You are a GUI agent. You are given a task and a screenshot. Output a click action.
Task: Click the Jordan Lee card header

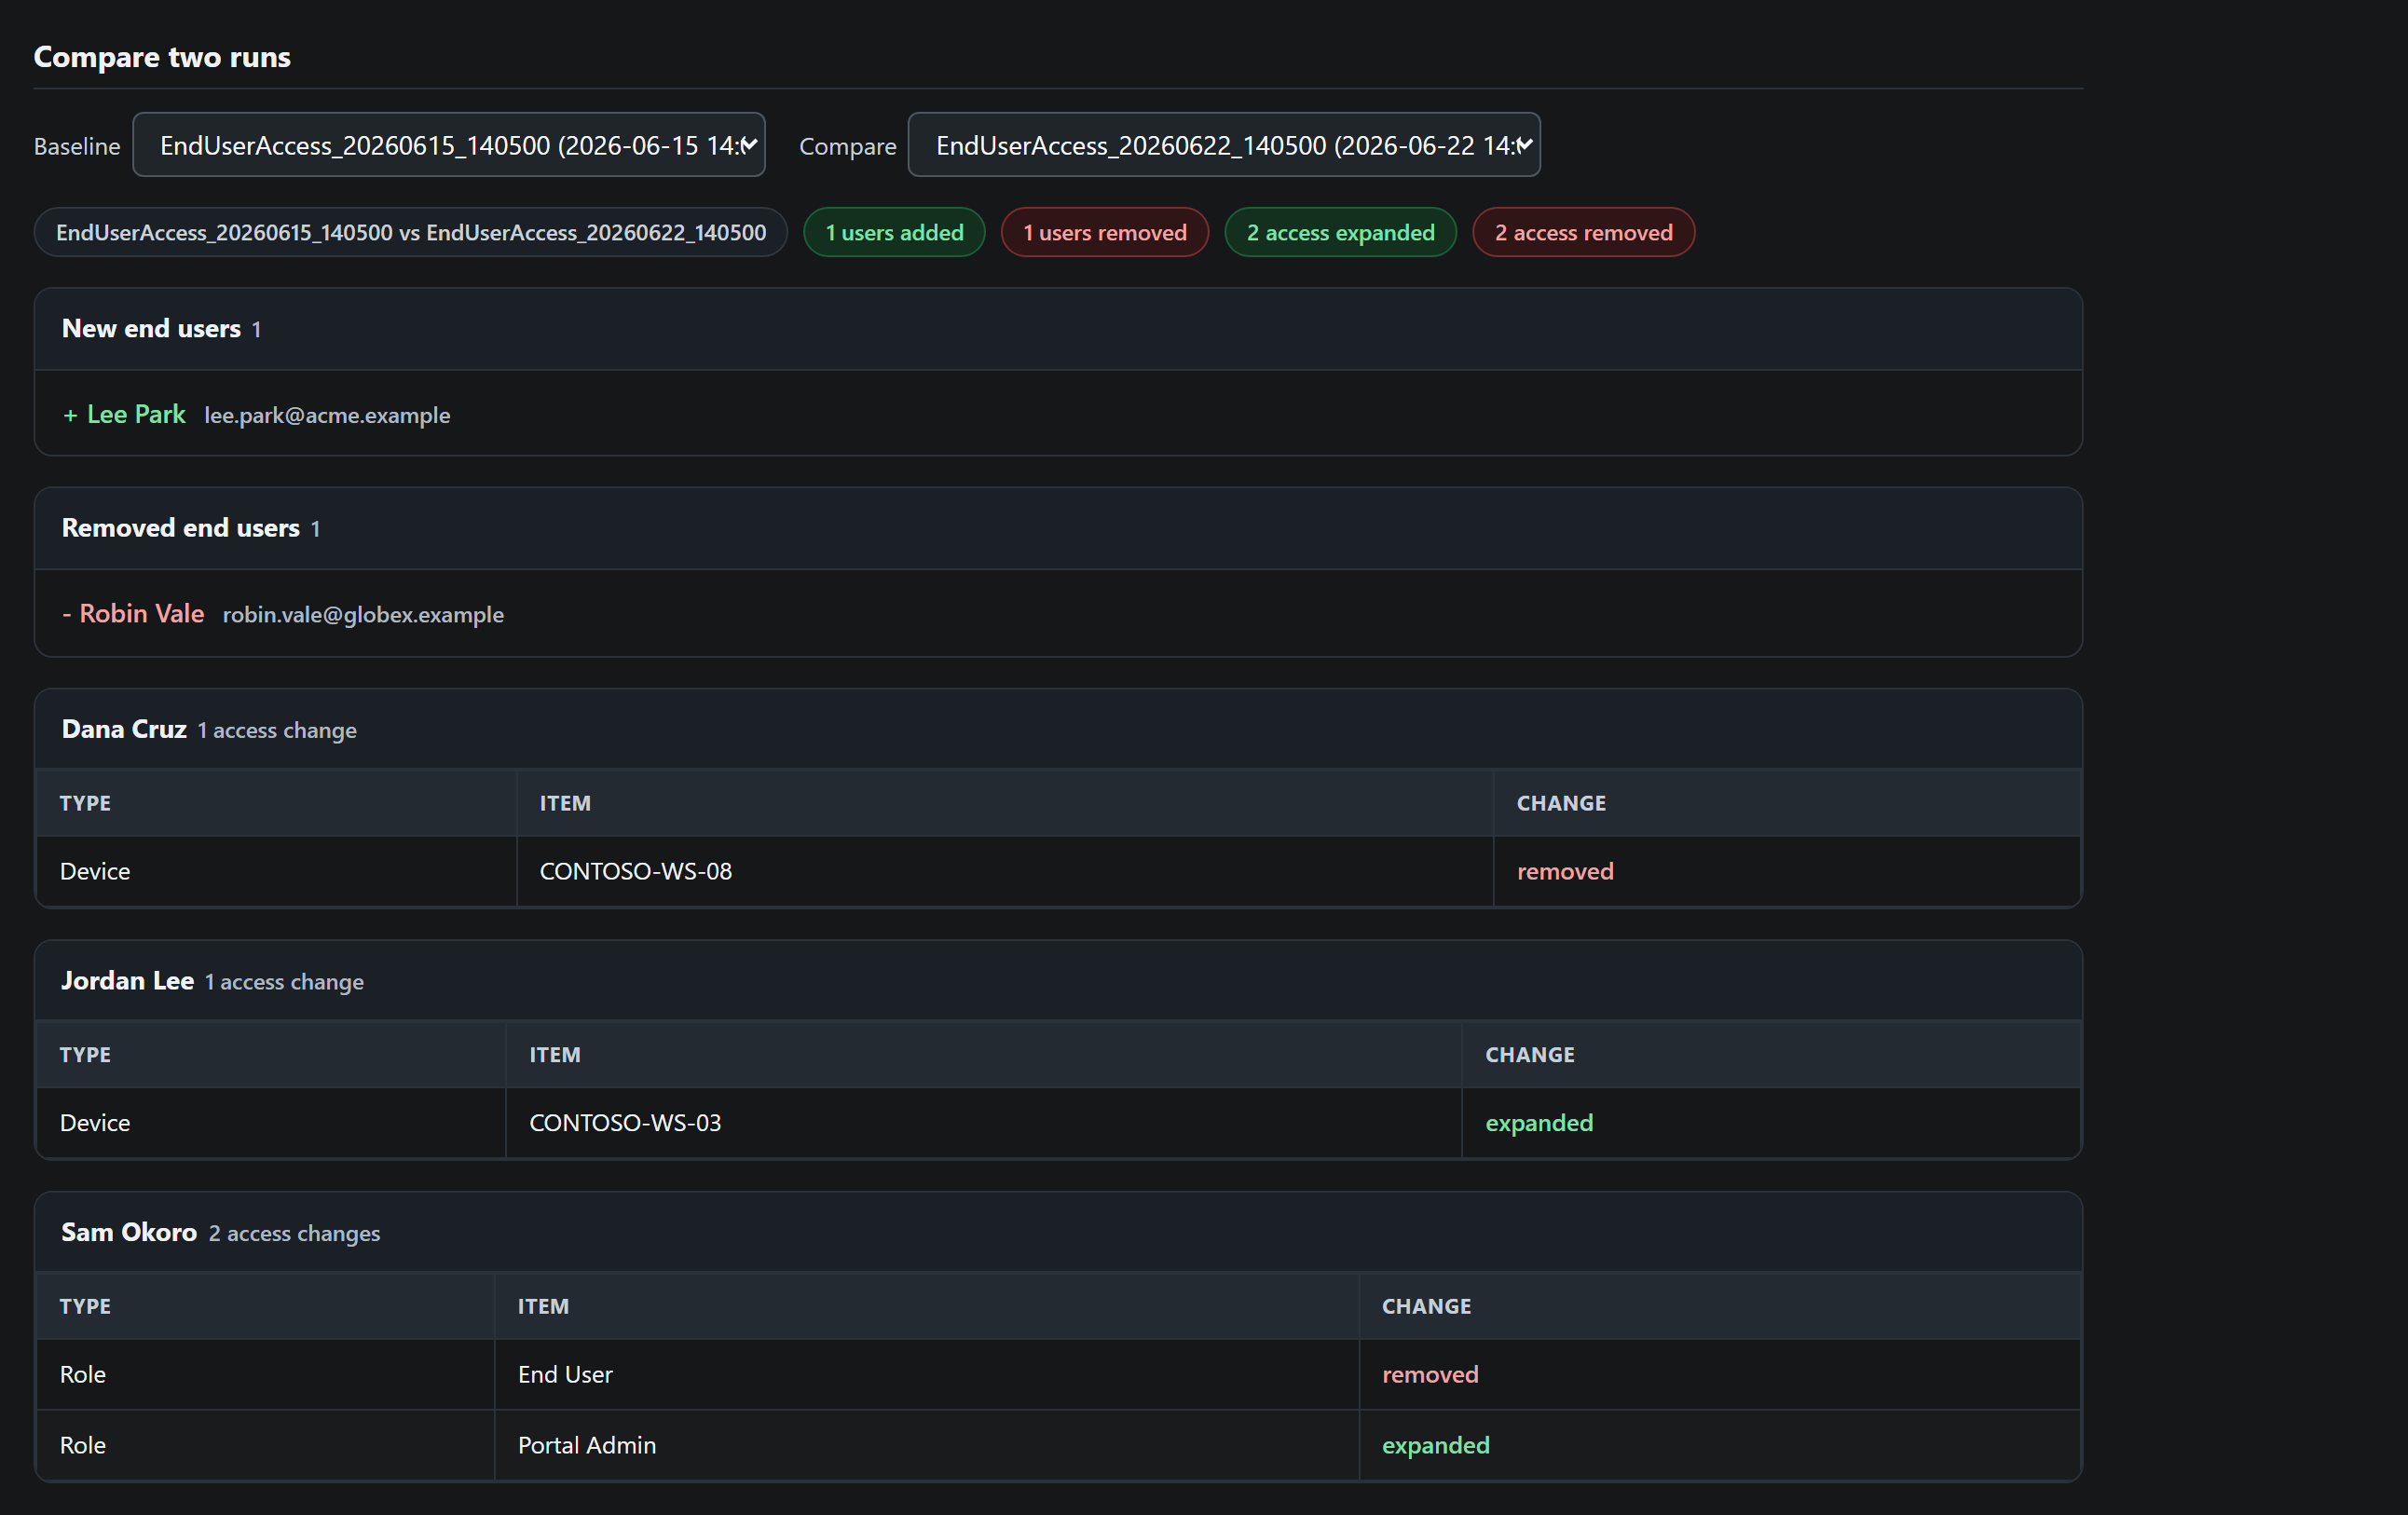click(1058, 981)
